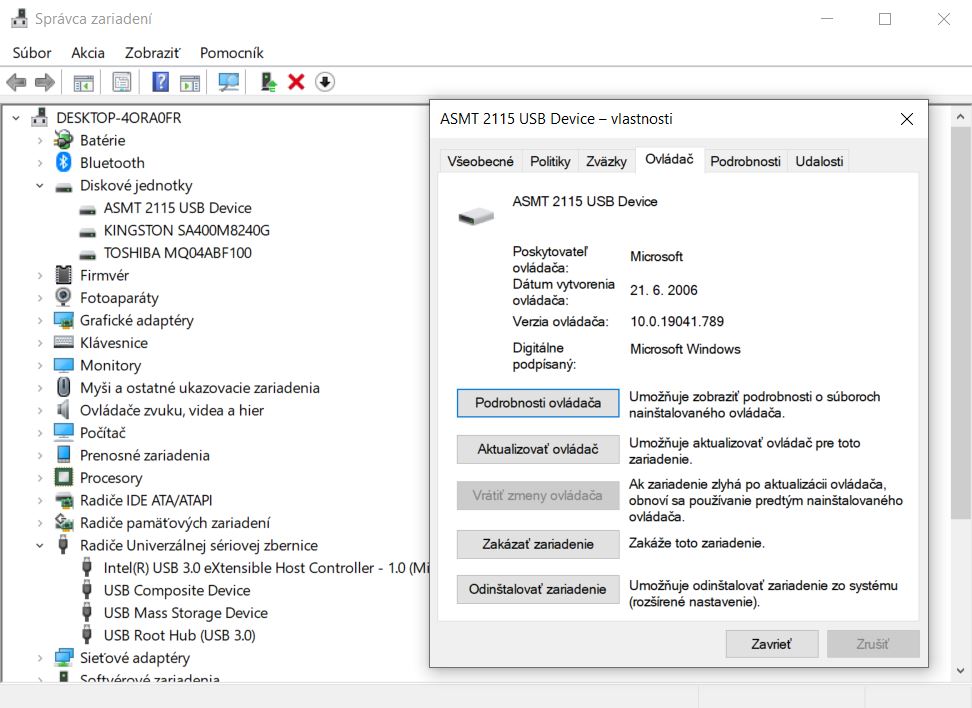Click the Radiče IDE ATA/ATAPI icon
This screenshot has width=972, height=708.
point(63,500)
